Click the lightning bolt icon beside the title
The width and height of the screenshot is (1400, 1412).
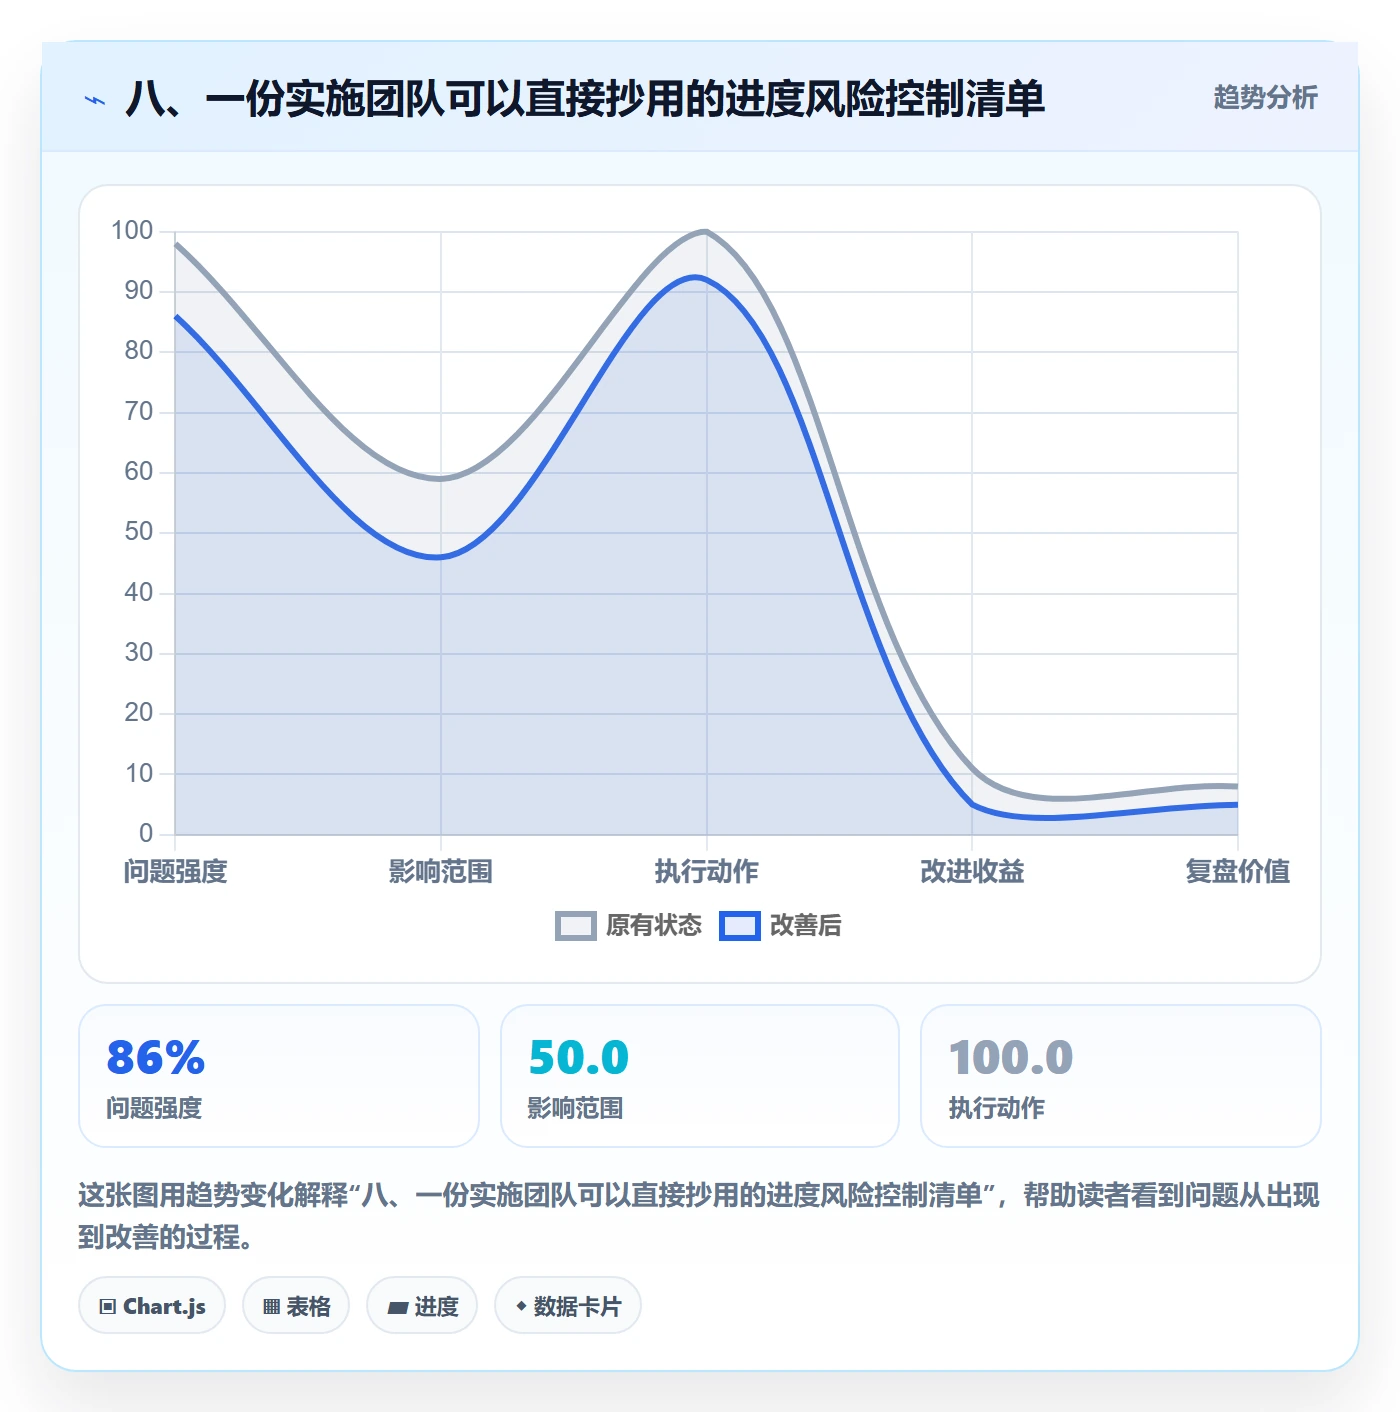(95, 100)
